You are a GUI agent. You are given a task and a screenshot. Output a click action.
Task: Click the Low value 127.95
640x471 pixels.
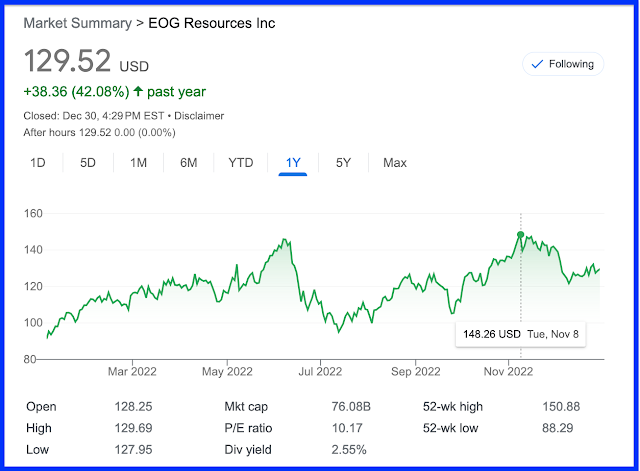click(x=133, y=450)
